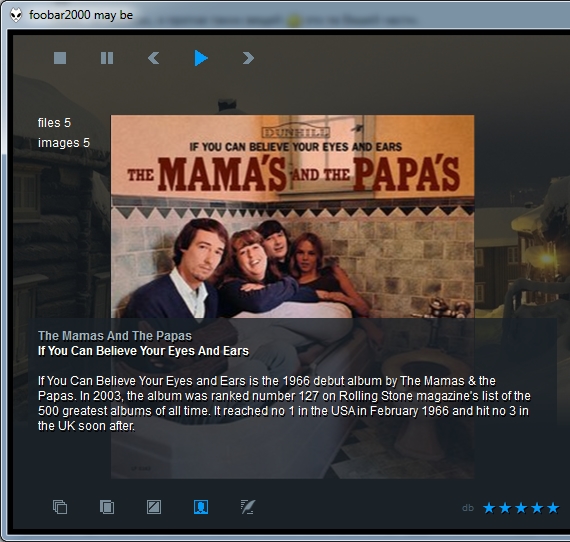The height and width of the screenshot is (542, 570).
Task: Go to the previous track
Action: coord(153,58)
